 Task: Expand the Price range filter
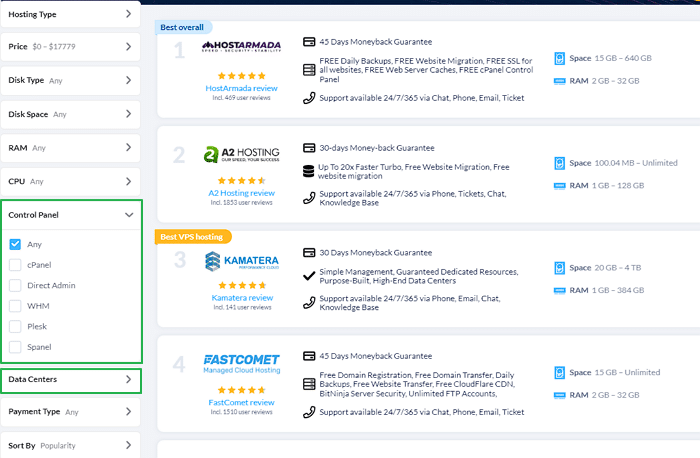click(129, 47)
